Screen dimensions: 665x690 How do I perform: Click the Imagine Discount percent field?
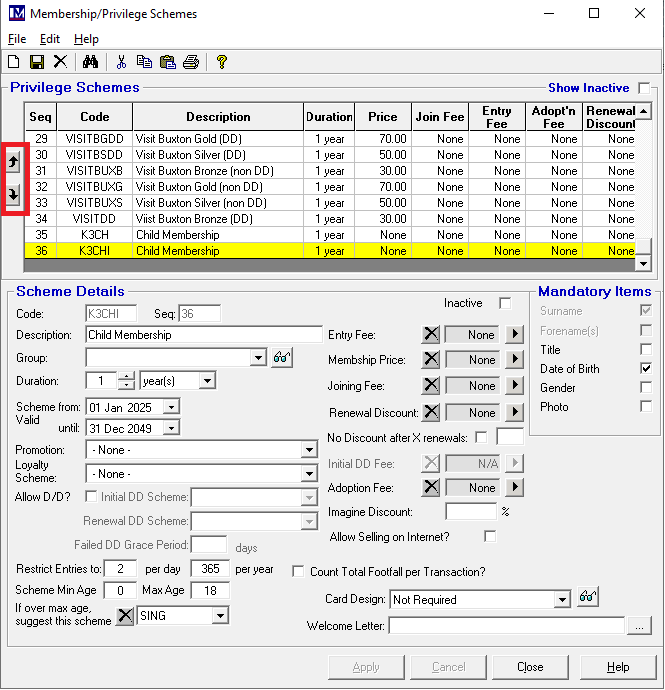(471, 511)
